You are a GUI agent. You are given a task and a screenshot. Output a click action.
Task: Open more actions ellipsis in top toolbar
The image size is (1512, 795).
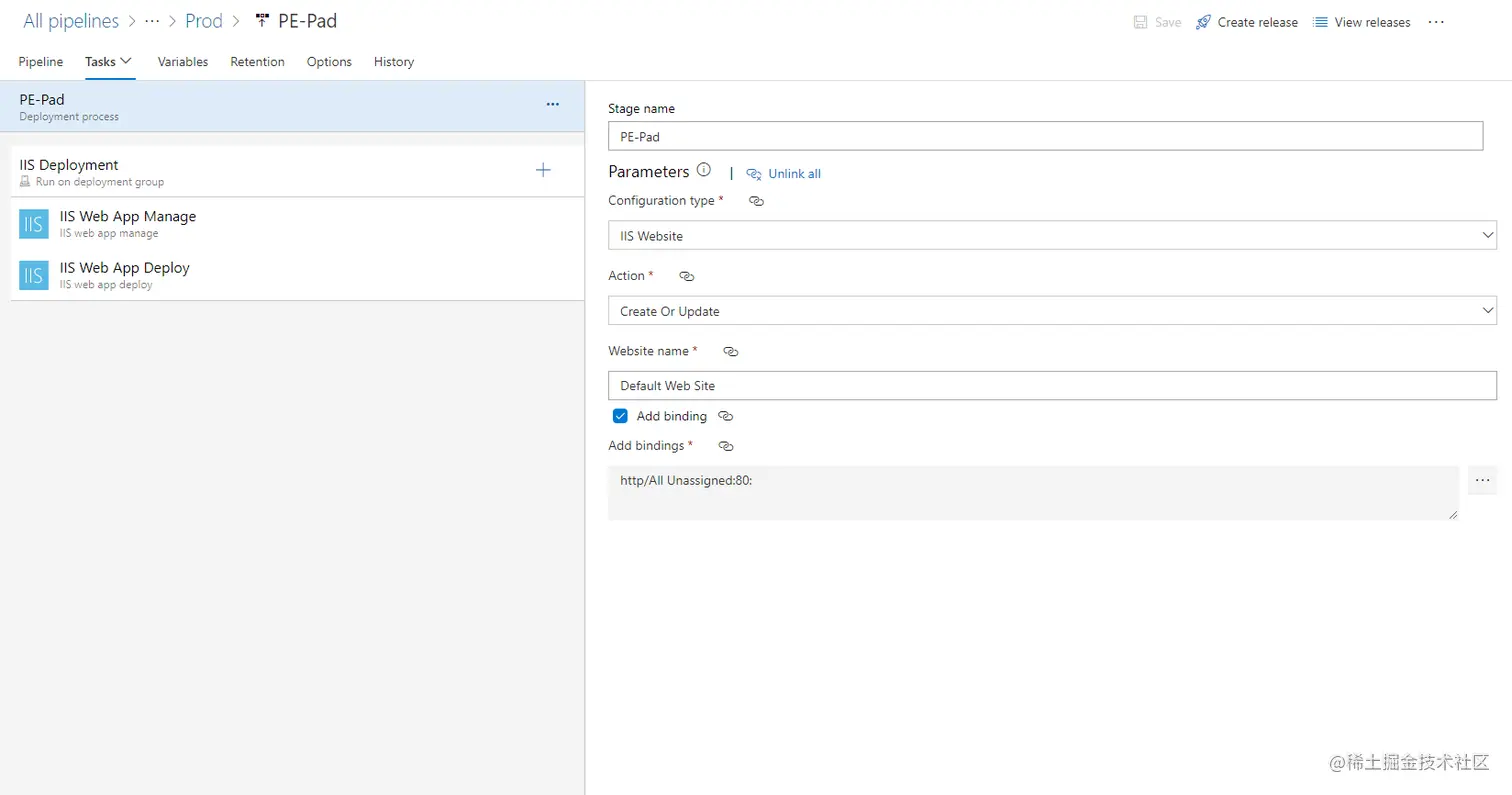(1436, 22)
